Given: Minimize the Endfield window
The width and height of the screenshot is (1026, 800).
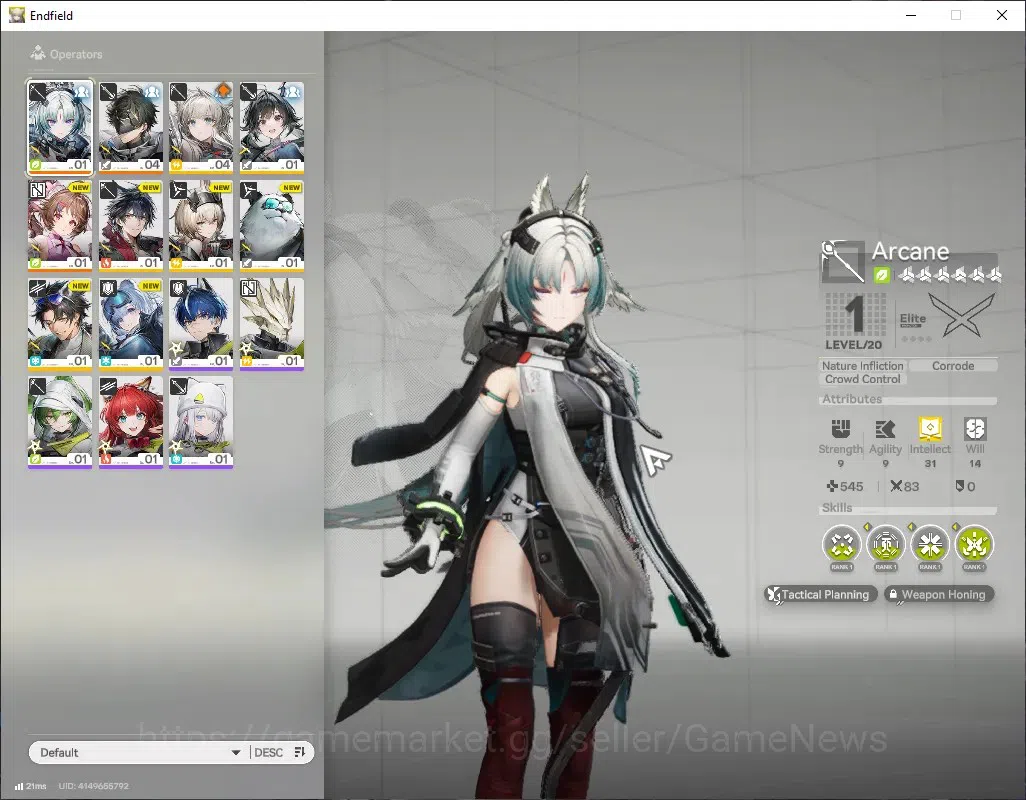Looking at the screenshot, I should click(x=911, y=15).
